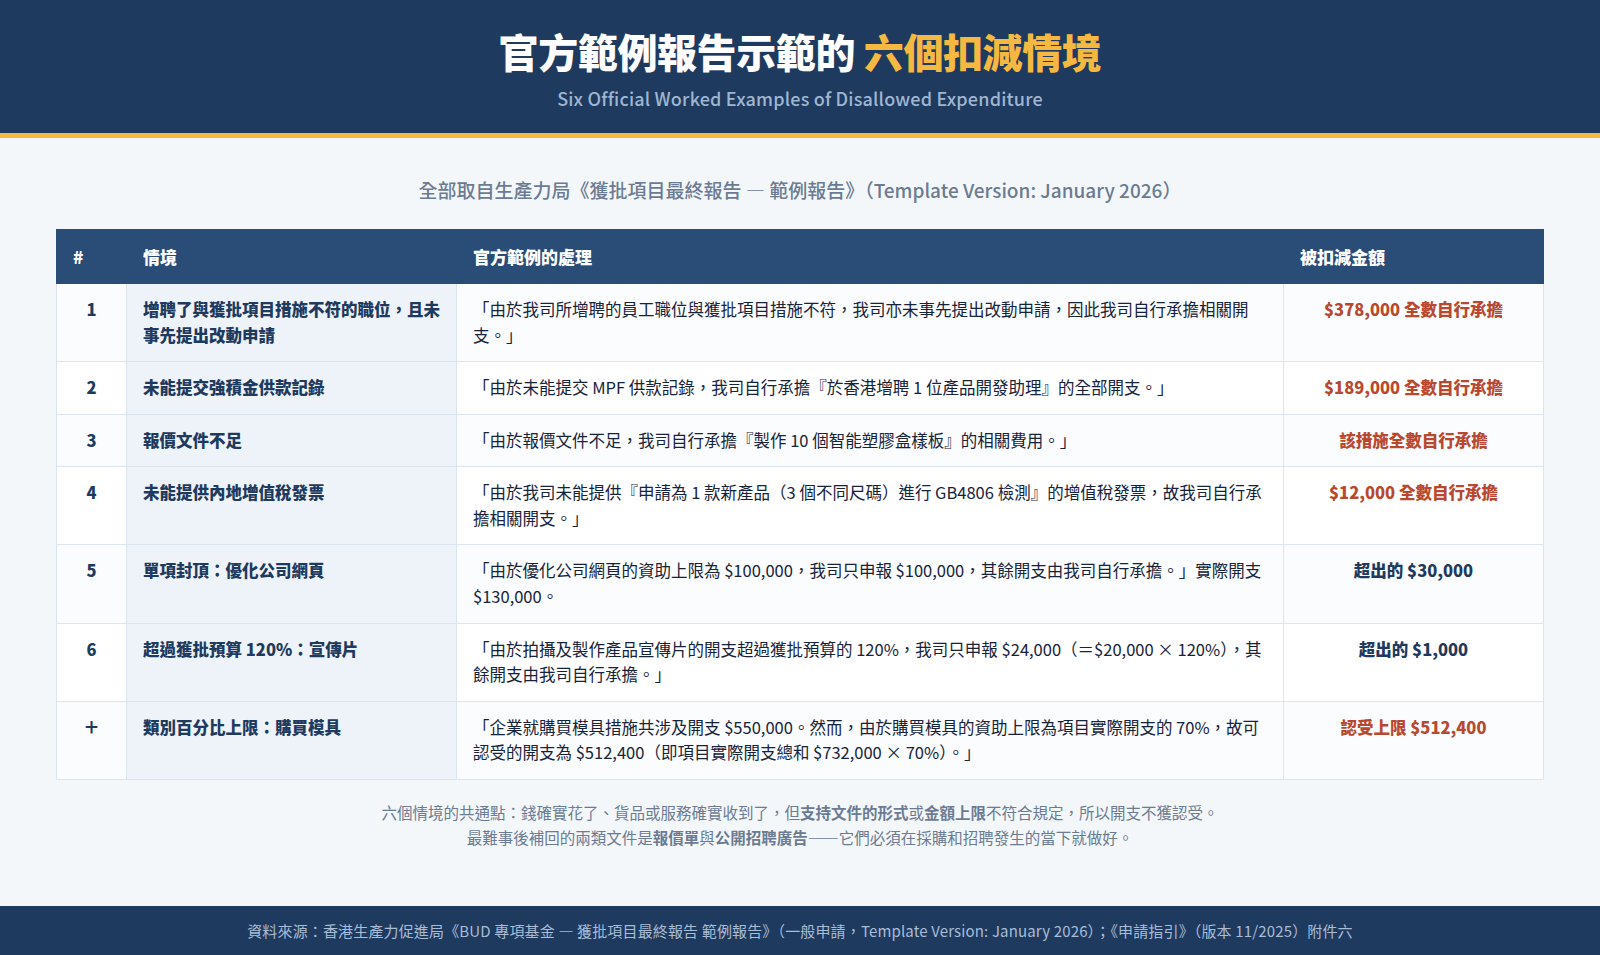Image resolution: width=1600 pixels, height=955 pixels.
Task: Click the amount $378,000 全數自行承擔
Action: pos(1413,310)
